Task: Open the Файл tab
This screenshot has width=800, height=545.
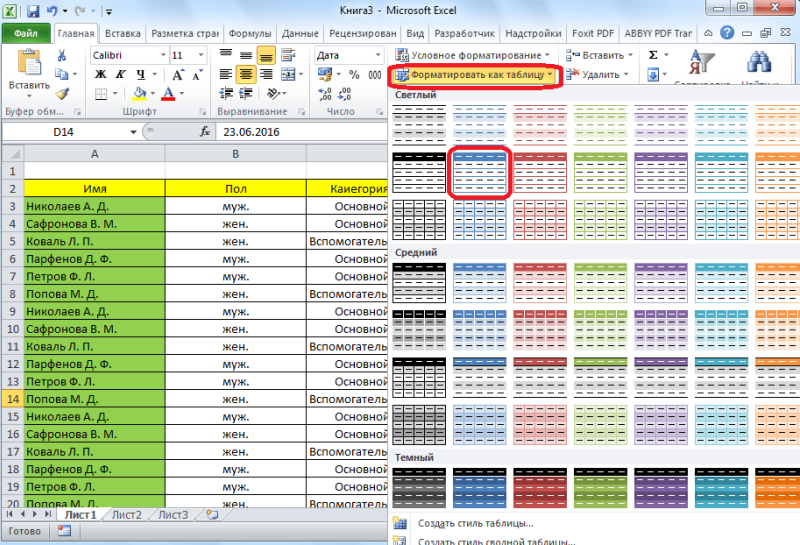Action: coord(26,34)
